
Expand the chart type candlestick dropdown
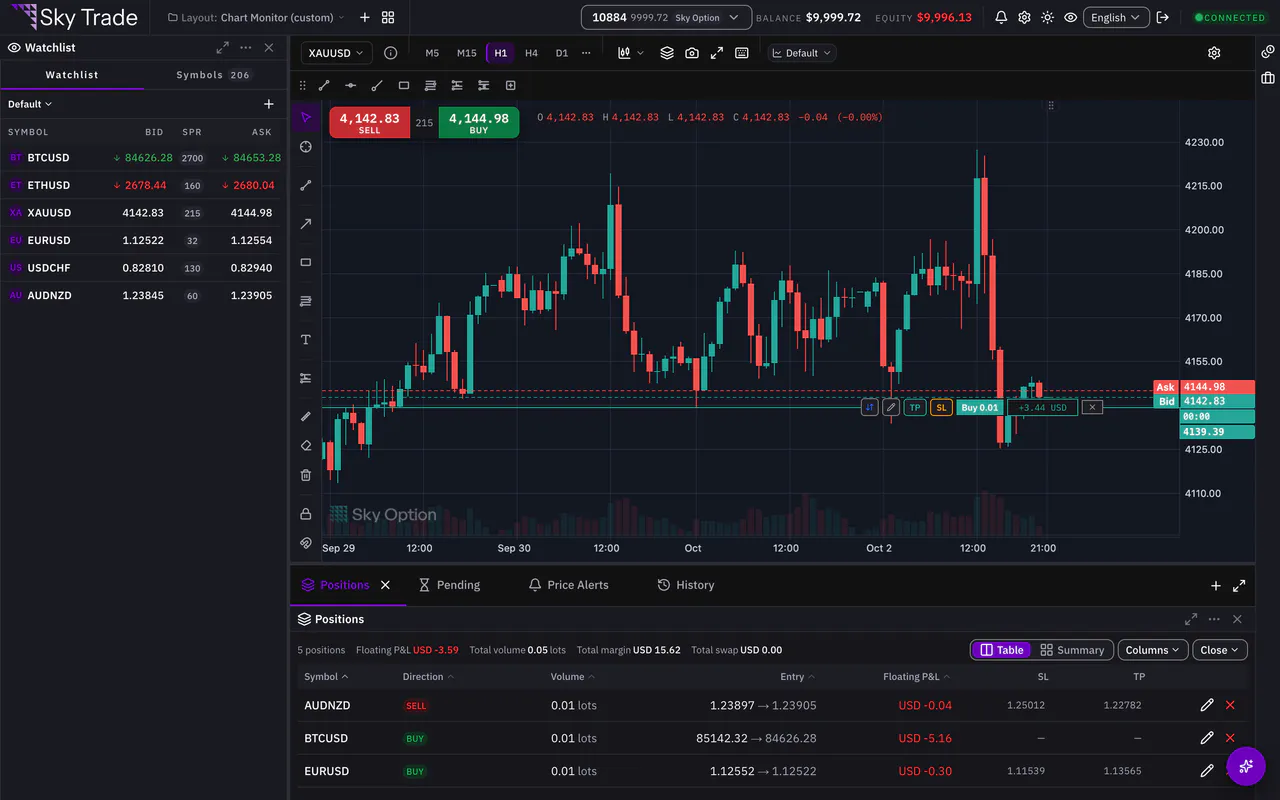pyautogui.click(x=631, y=53)
